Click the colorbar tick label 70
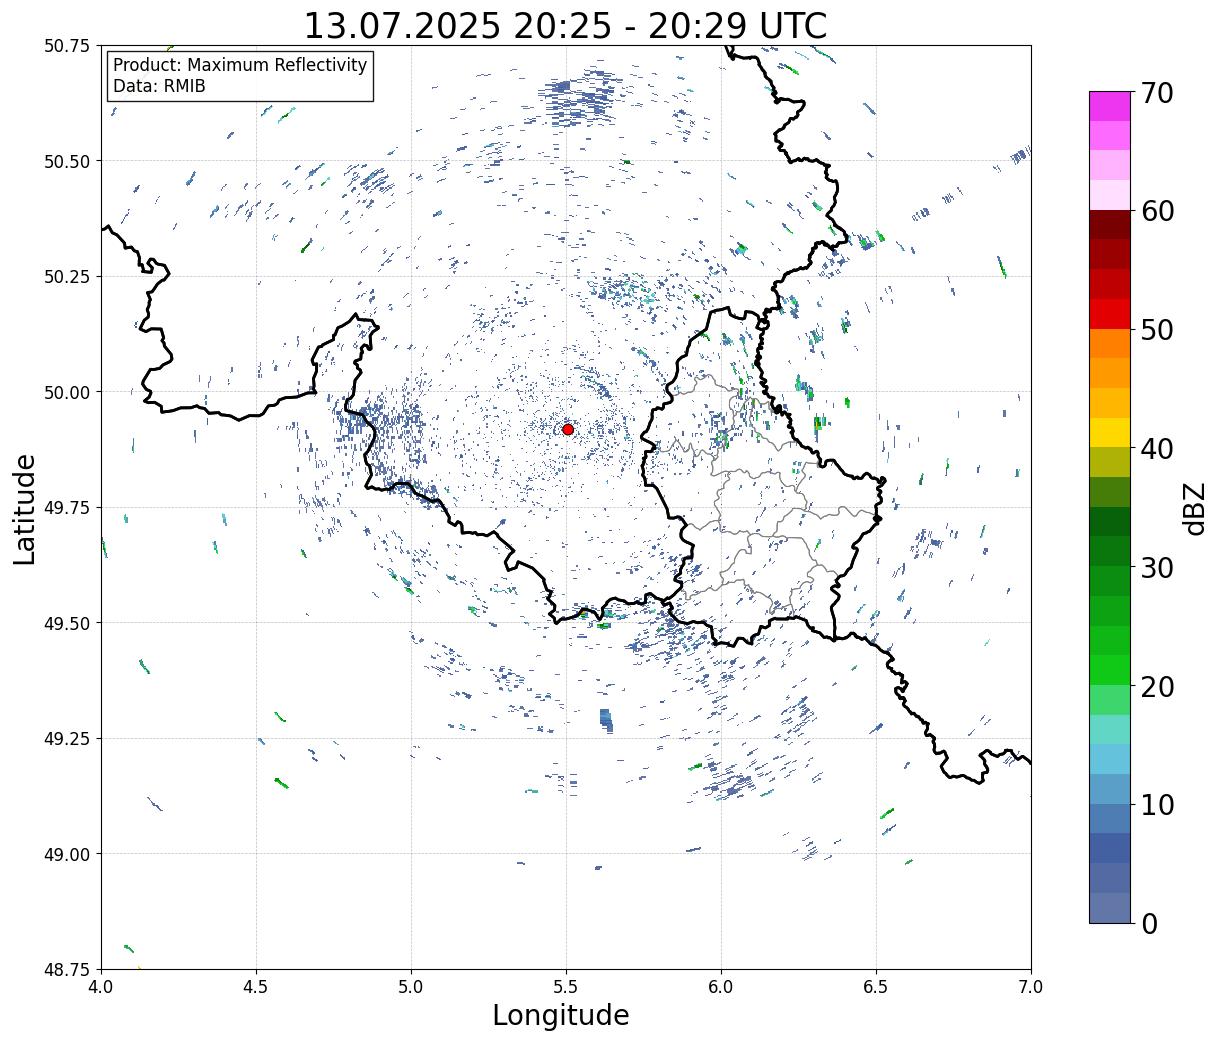This screenshot has width=1219, height=1040. [1157, 93]
